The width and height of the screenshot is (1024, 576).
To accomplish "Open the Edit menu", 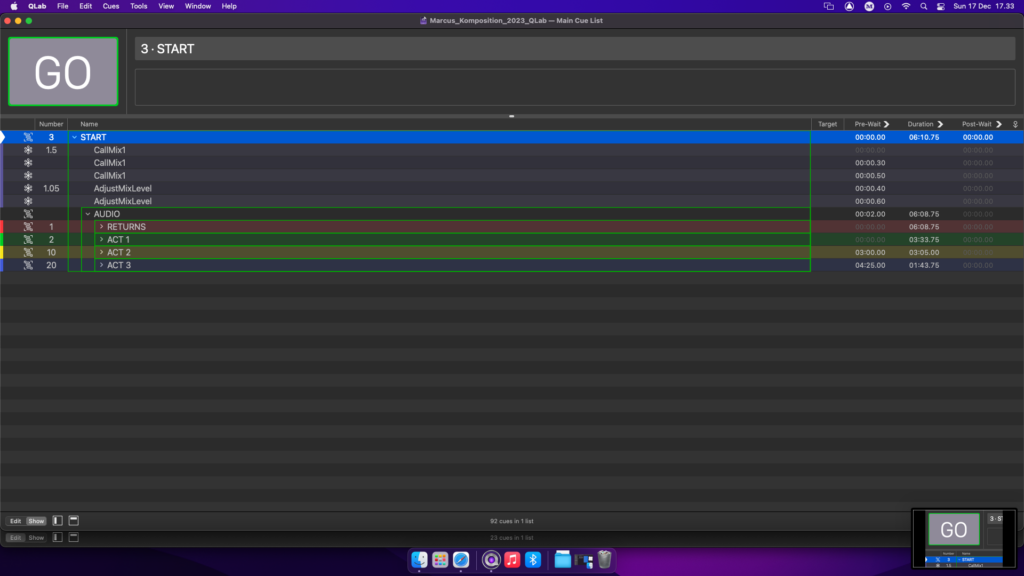I will [86, 6].
